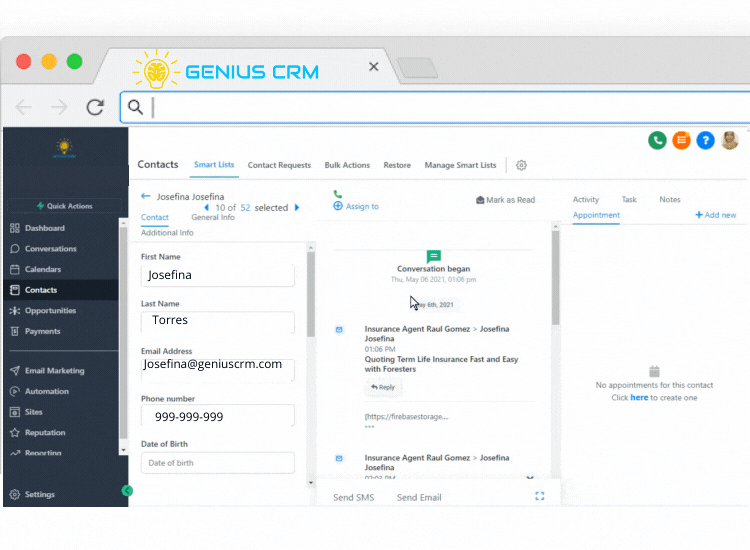Collapse sidebar with green chevron button

coord(127,491)
